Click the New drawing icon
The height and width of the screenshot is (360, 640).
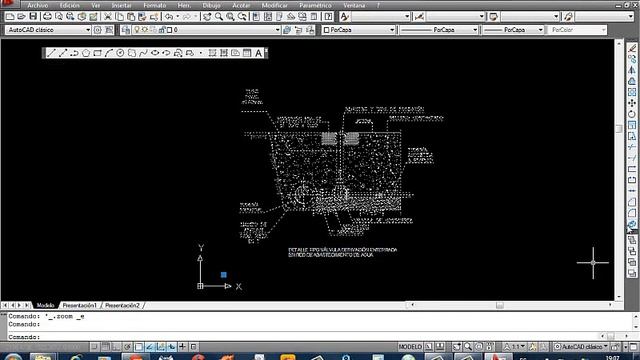pyautogui.click(x=10, y=17)
